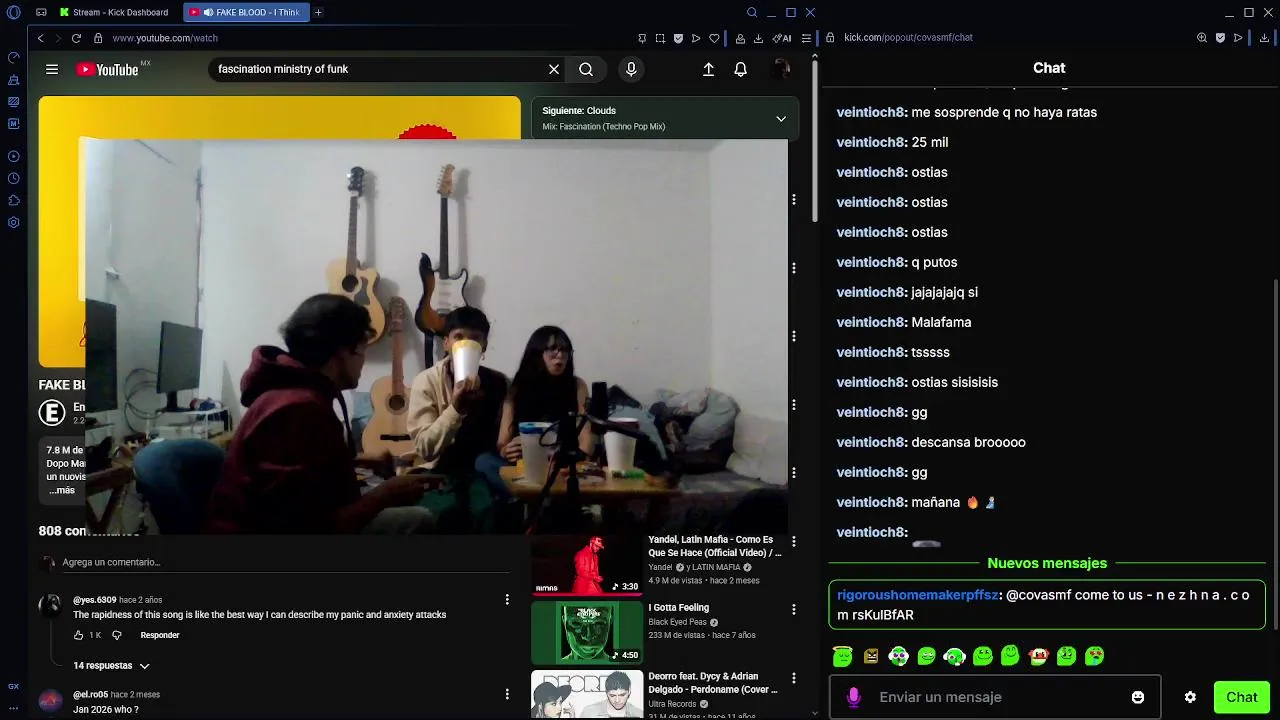Insert the heart-eyes crying green emote
This screenshot has height=720, width=1280.
(x=1095, y=656)
